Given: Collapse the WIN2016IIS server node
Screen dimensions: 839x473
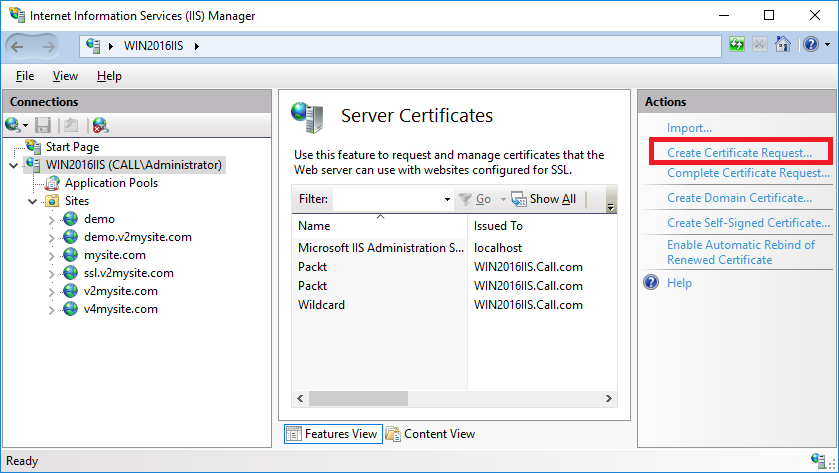Looking at the screenshot, I should pyautogui.click(x=13, y=165).
